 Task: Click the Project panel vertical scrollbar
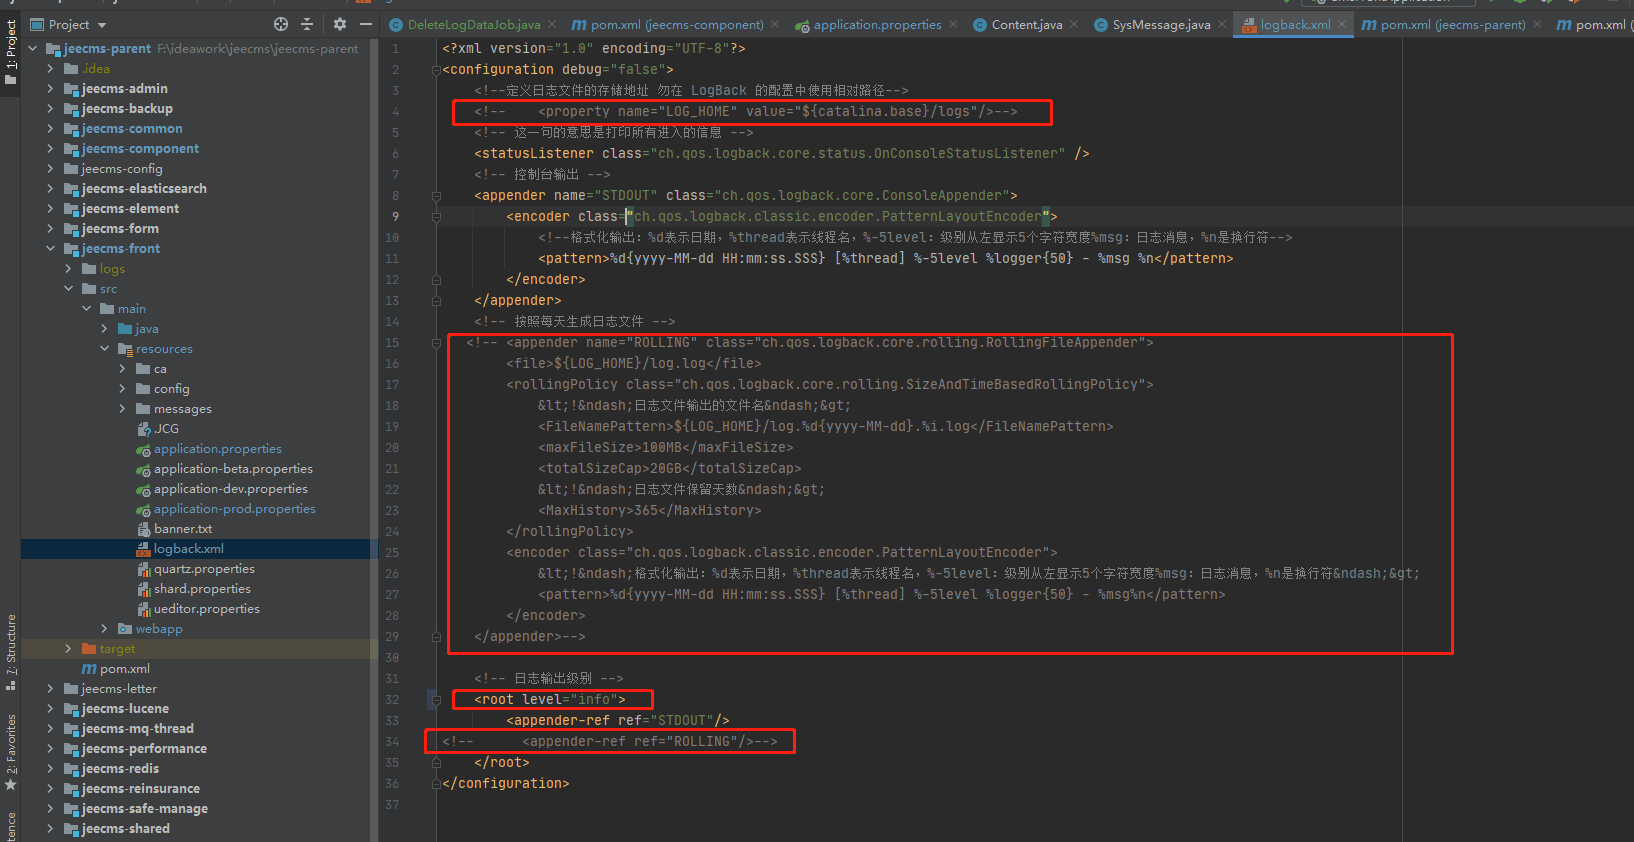click(374, 300)
